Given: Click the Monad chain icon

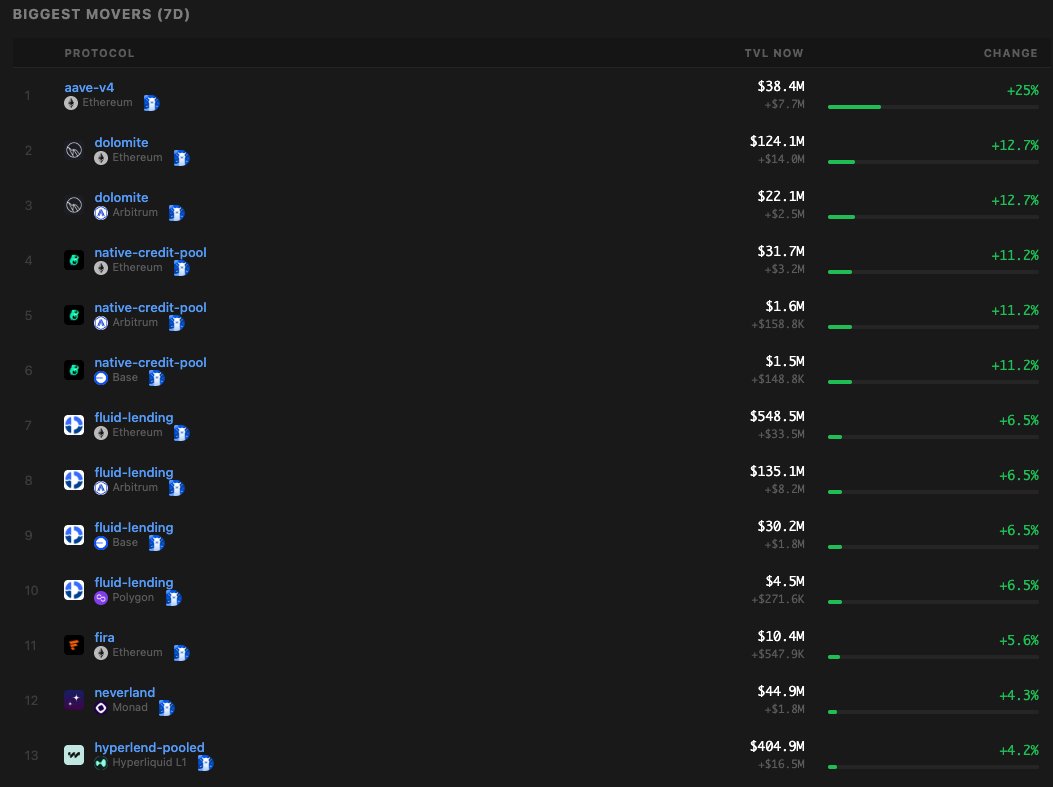Looking at the screenshot, I should 101,708.
